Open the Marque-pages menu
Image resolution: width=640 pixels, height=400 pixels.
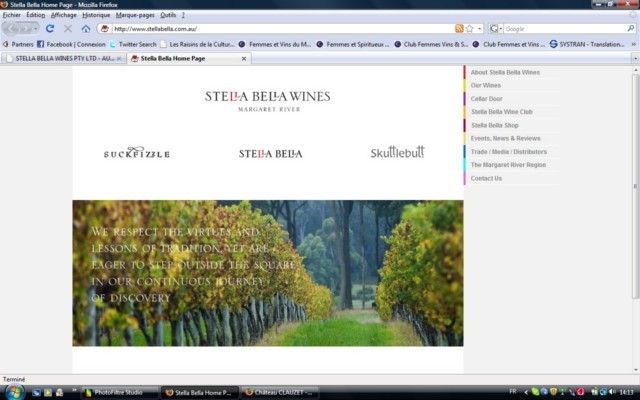point(135,15)
